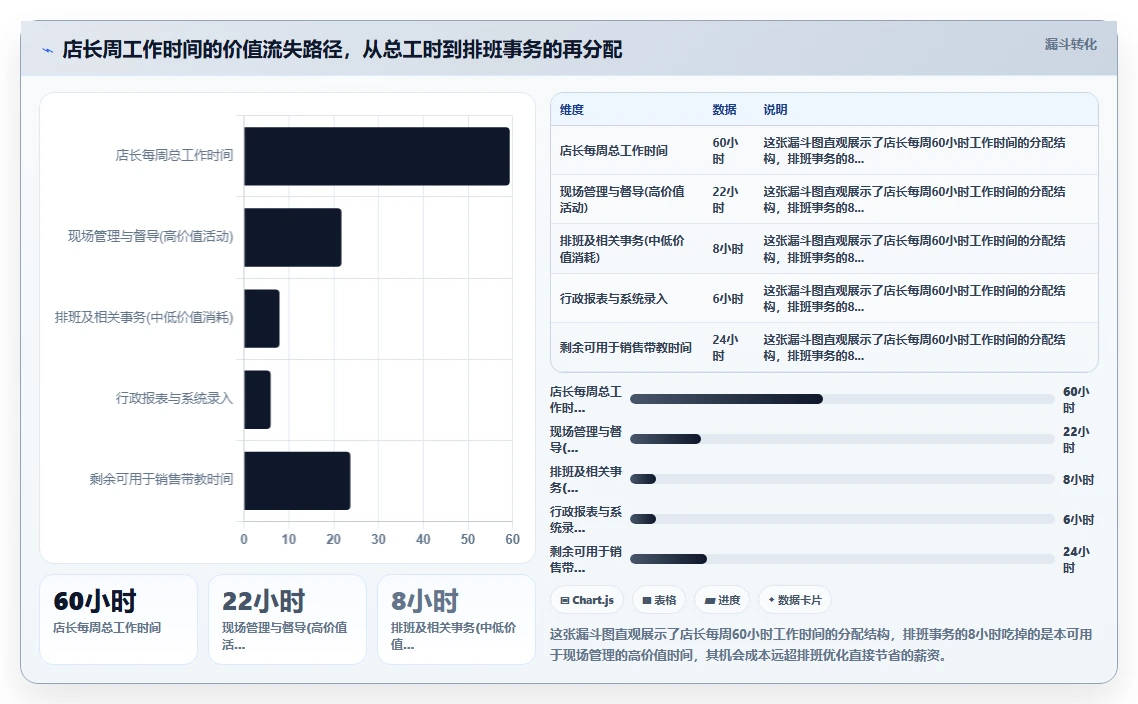The width and height of the screenshot is (1138, 704).
Task: Select the 进度 chip
Action: (x=722, y=600)
